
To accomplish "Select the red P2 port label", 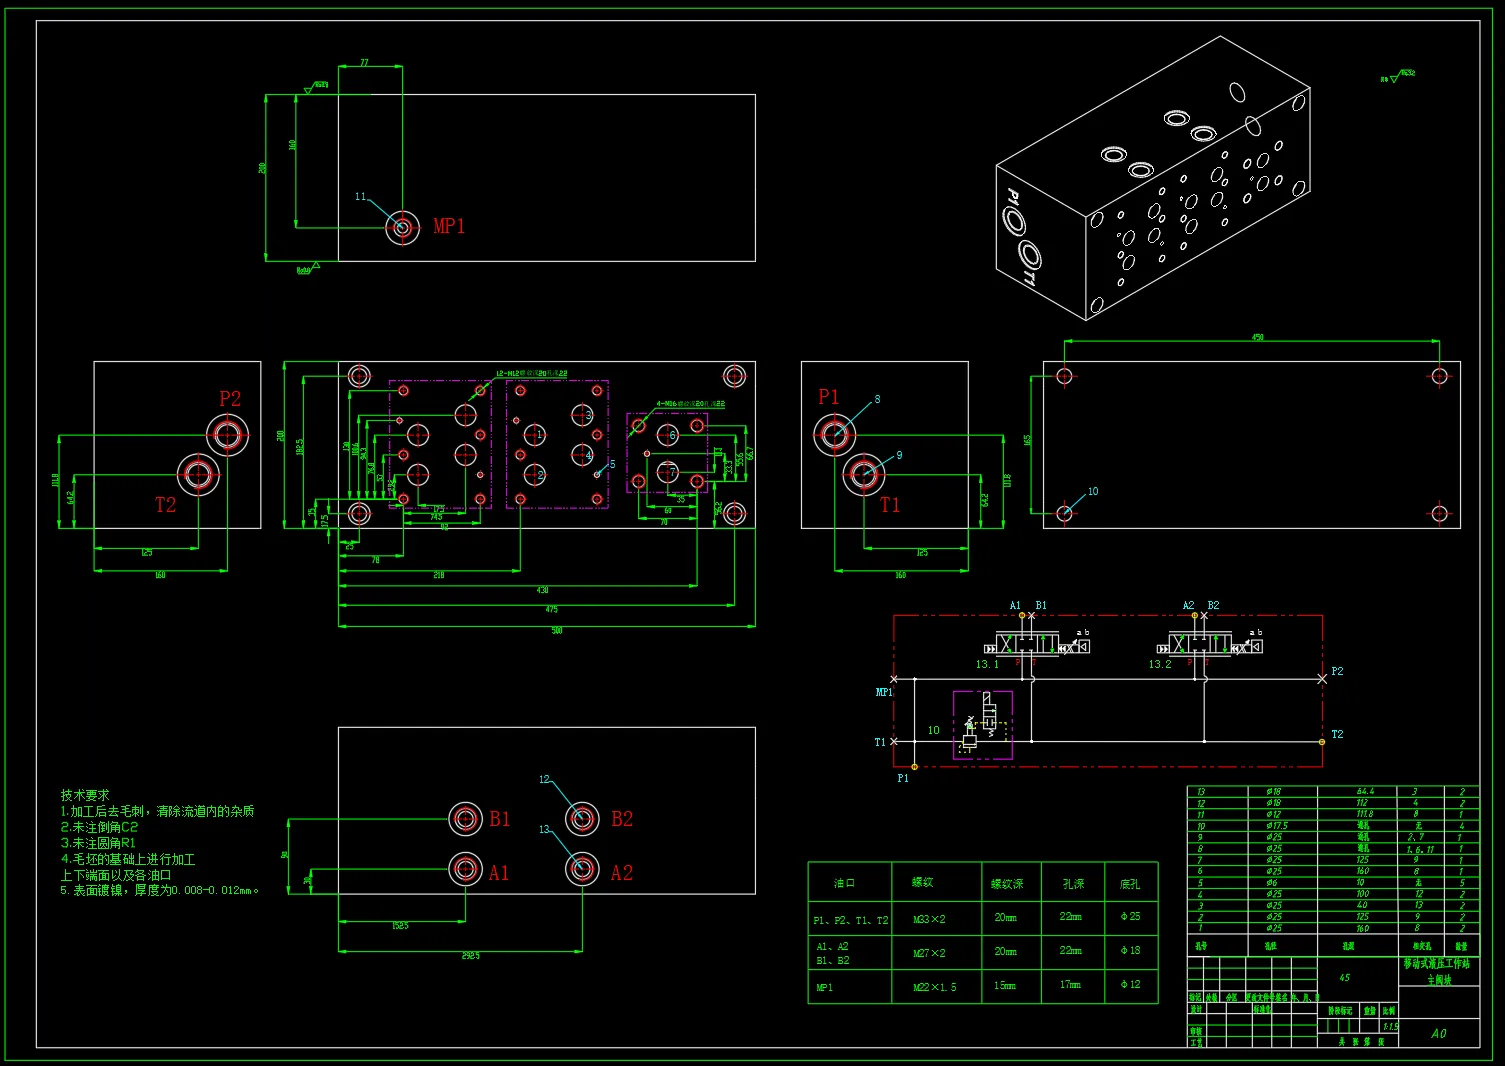I will pos(230,399).
